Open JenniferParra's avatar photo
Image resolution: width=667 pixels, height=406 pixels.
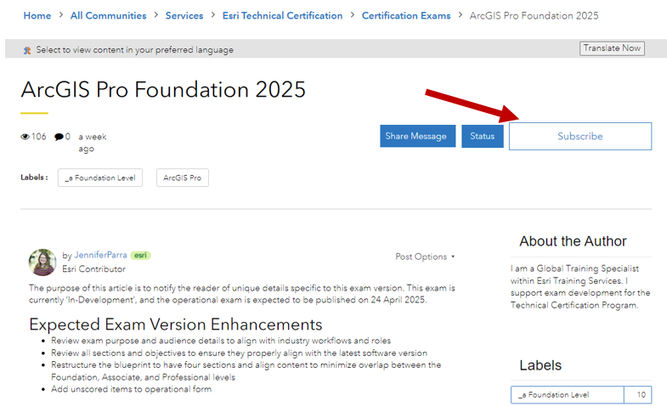pyautogui.click(x=42, y=262)
